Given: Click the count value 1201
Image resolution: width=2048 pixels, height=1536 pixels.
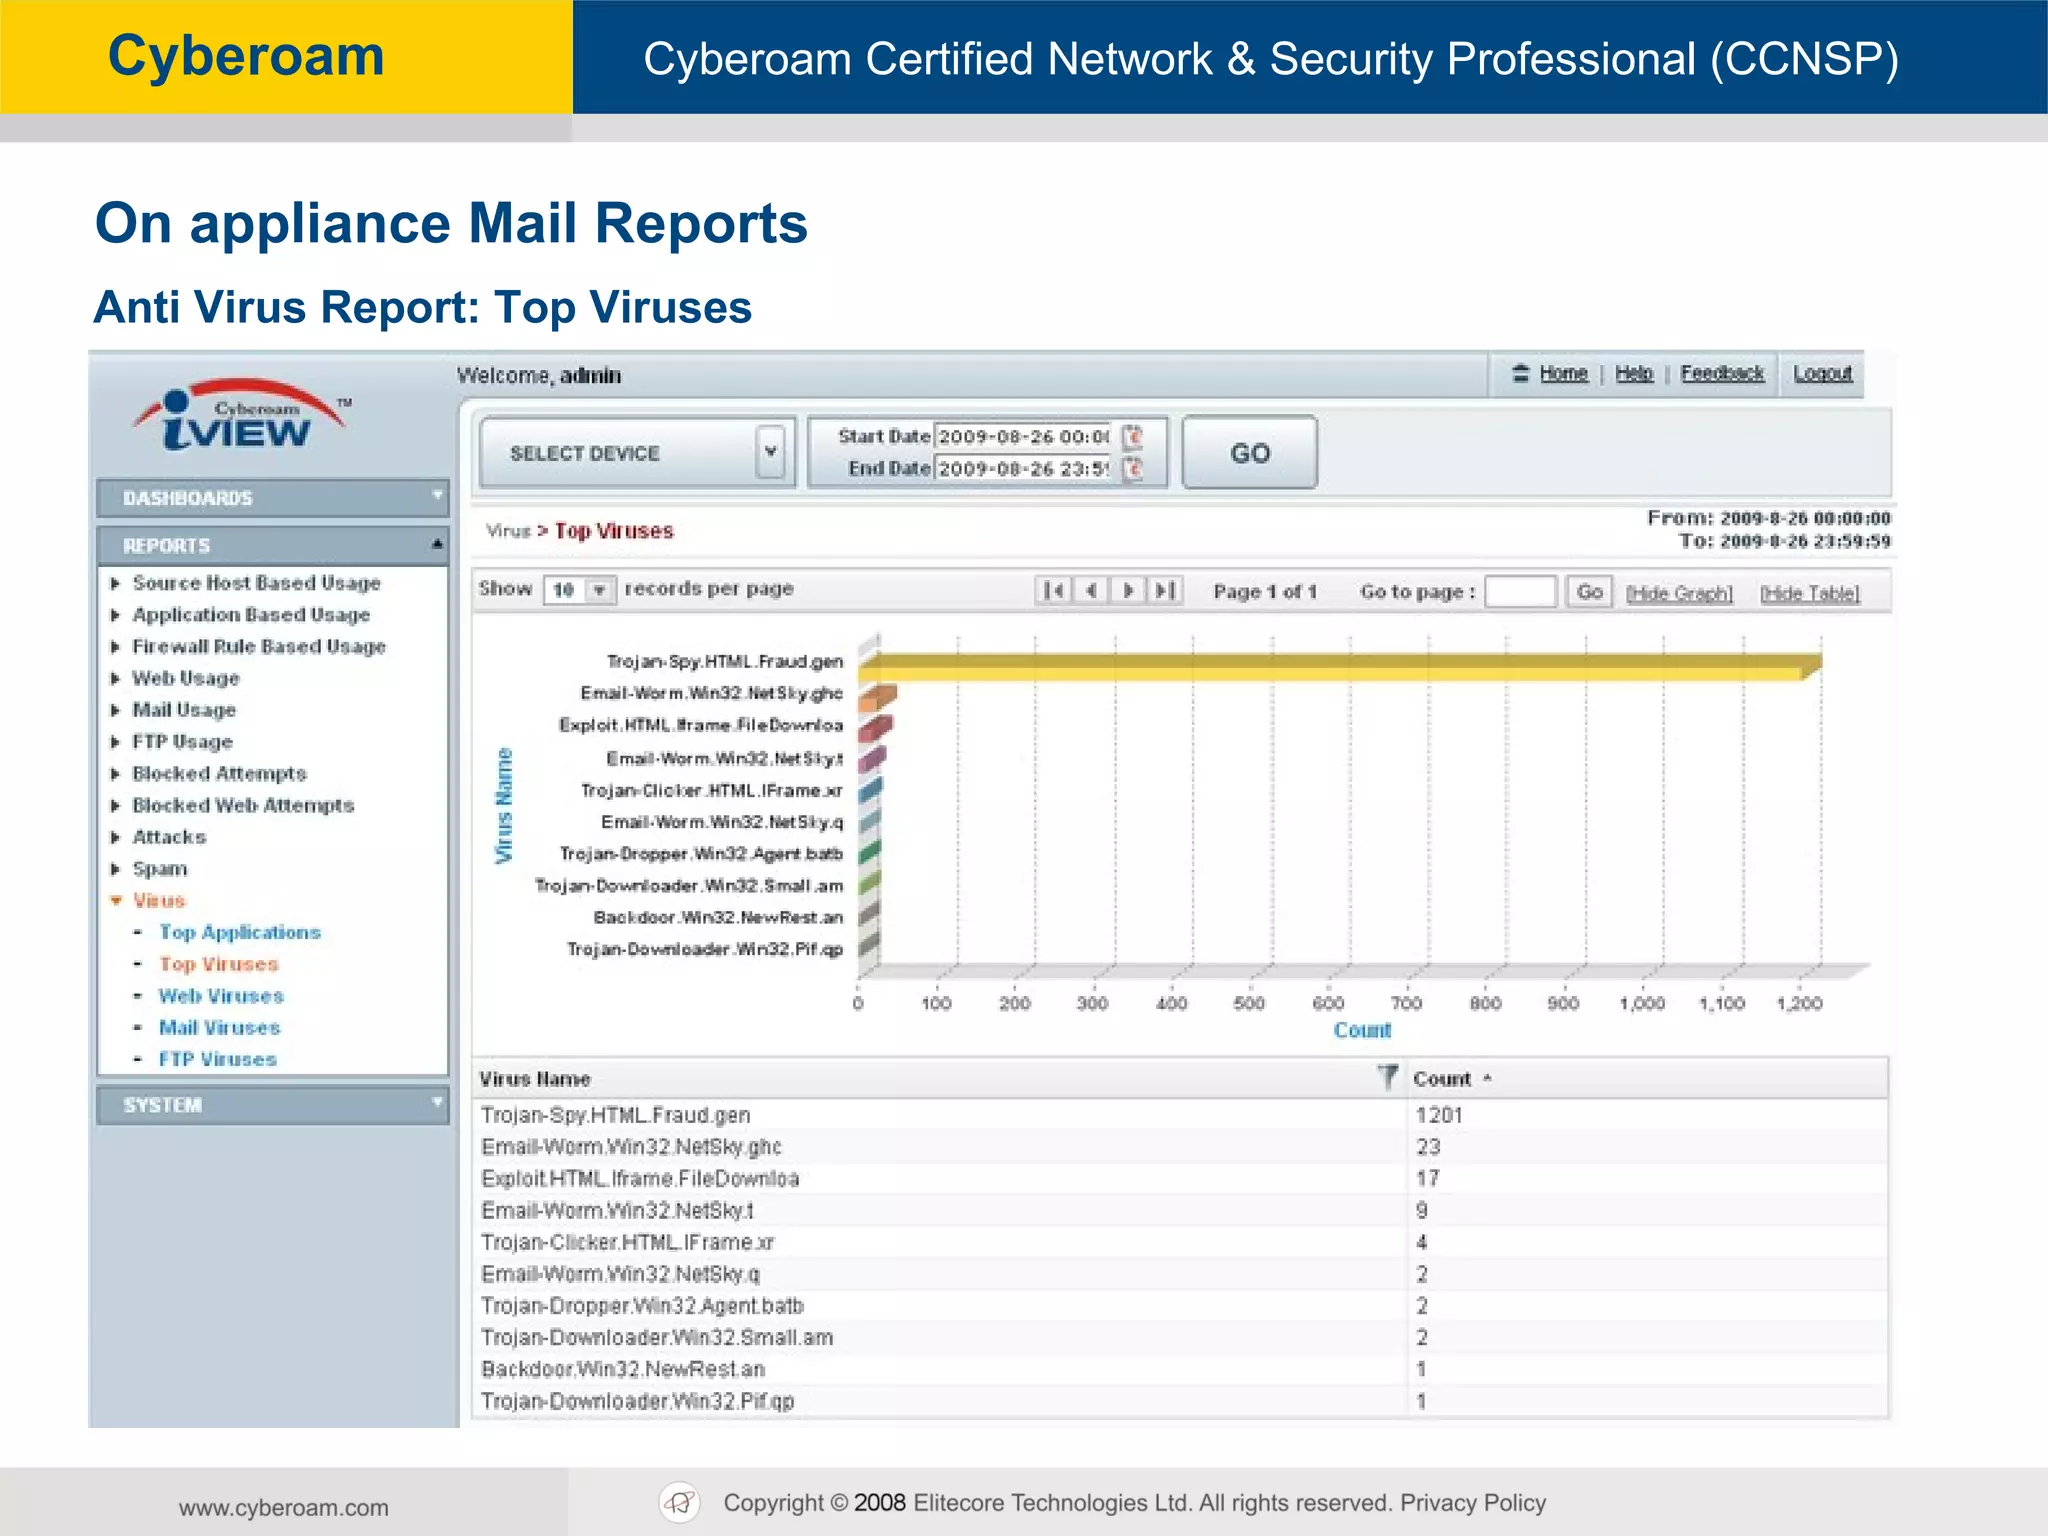Looking at the screenshot, I should click(1439, 1115).
